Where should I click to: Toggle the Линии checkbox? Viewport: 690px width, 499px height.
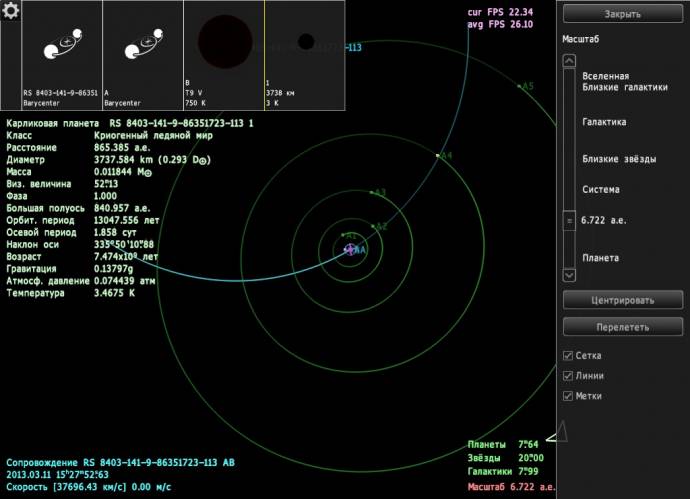coord(568,376)
